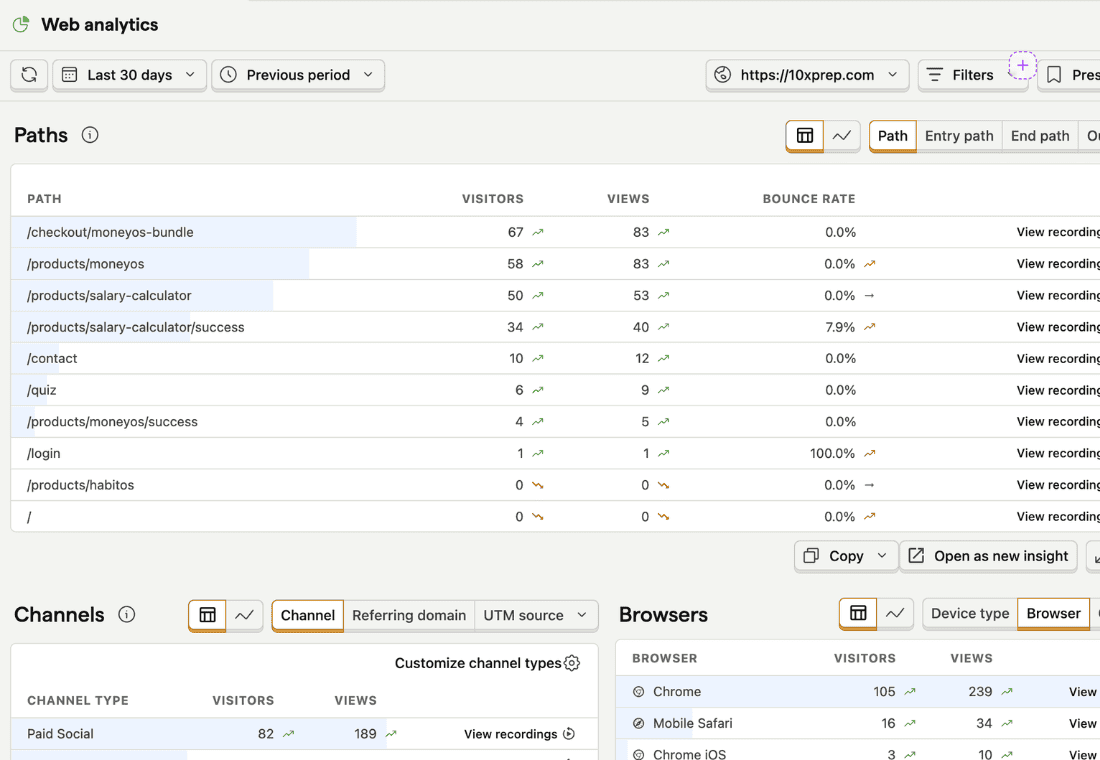The height and width of the screenshot is (760, 1100).
Task: Click the downward trend icon for /products/habitos visitors
Action: pyautogui.click(x=537, y=485)
